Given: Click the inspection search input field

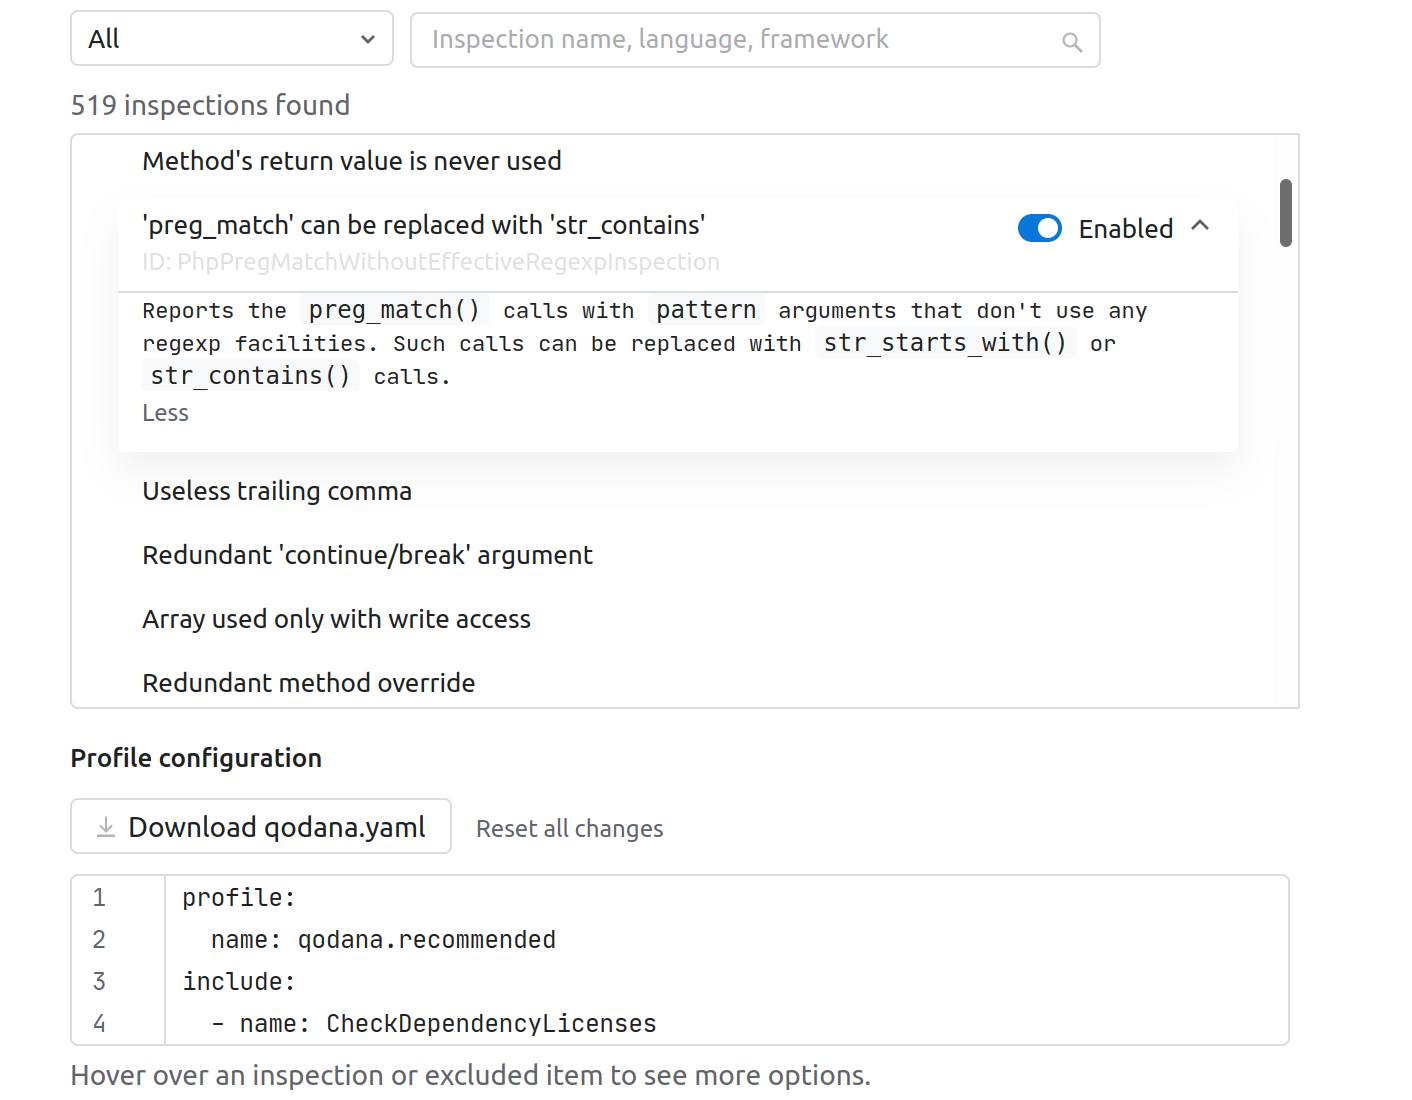Looking at the screenshot, I should click(755, 40).
